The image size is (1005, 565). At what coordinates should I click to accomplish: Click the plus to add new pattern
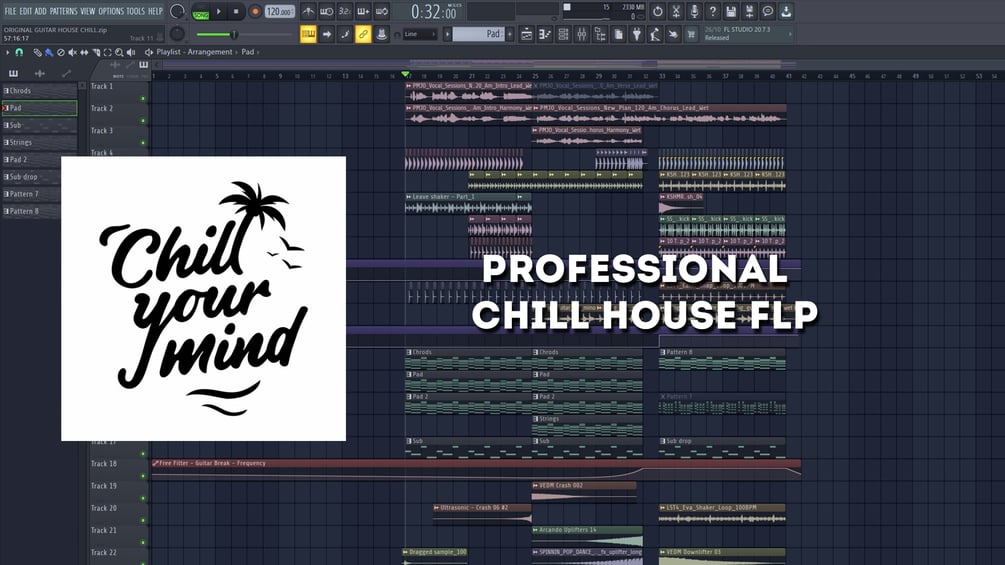tap(510, 34)
